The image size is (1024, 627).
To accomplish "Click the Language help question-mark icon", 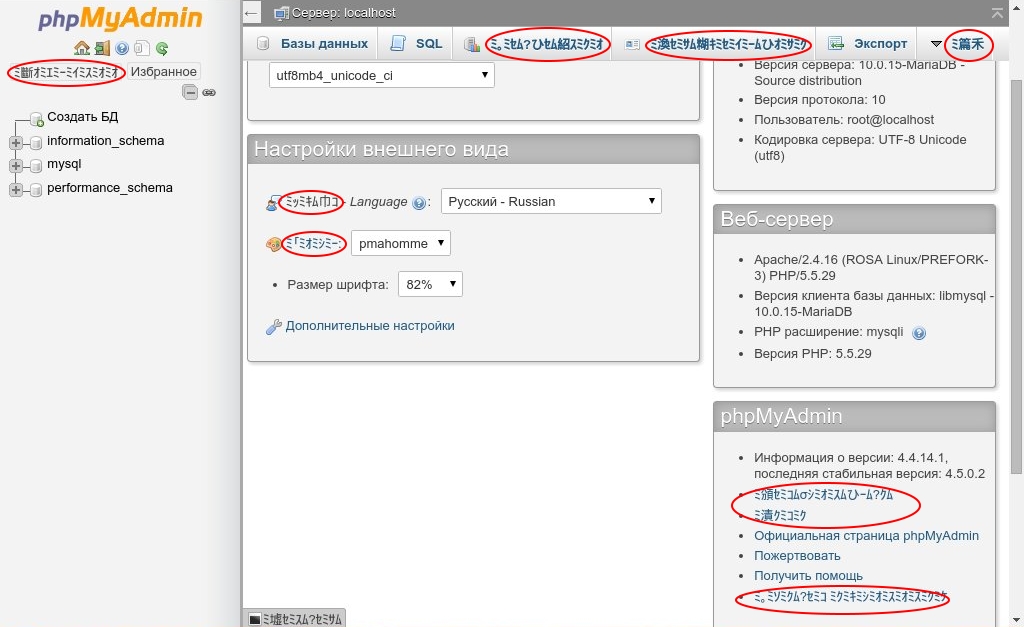I will (x=419, y=202).
